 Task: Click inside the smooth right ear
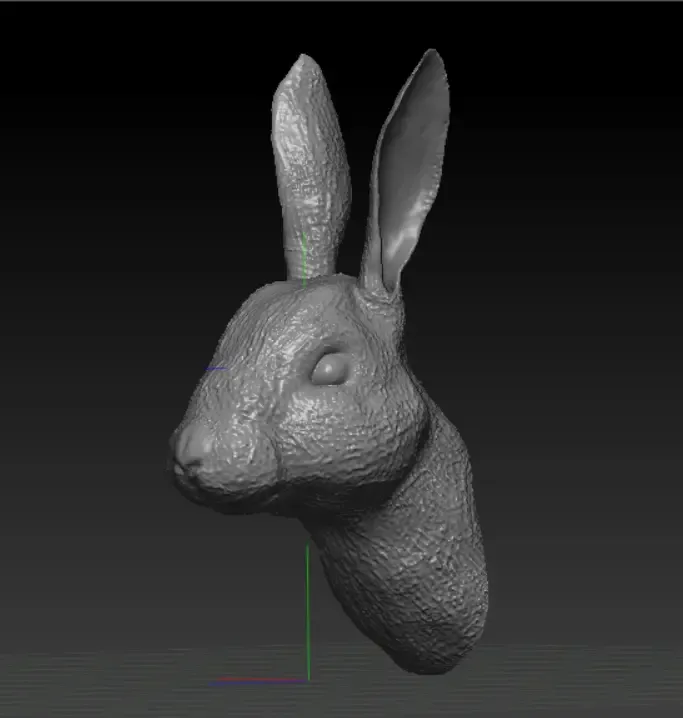point(409,172)
